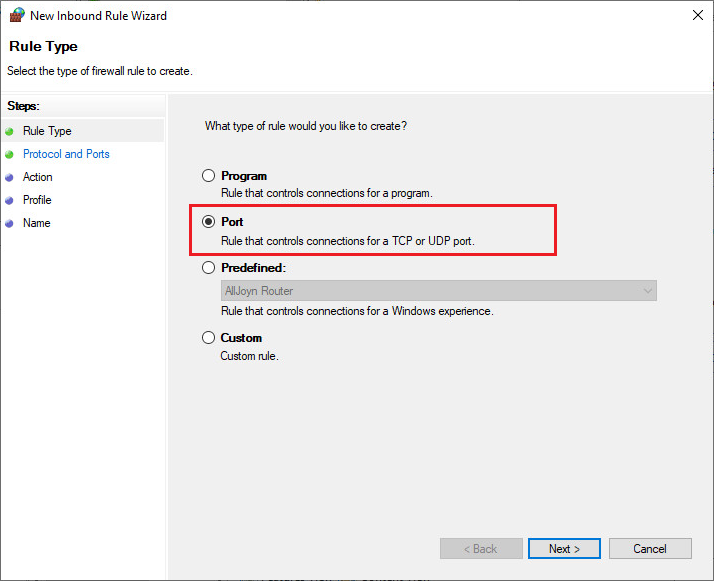Viewport: 714px width, 581px height.
Task: Click the green bullet beside Protocol and Ports
Action: (10, 154)
